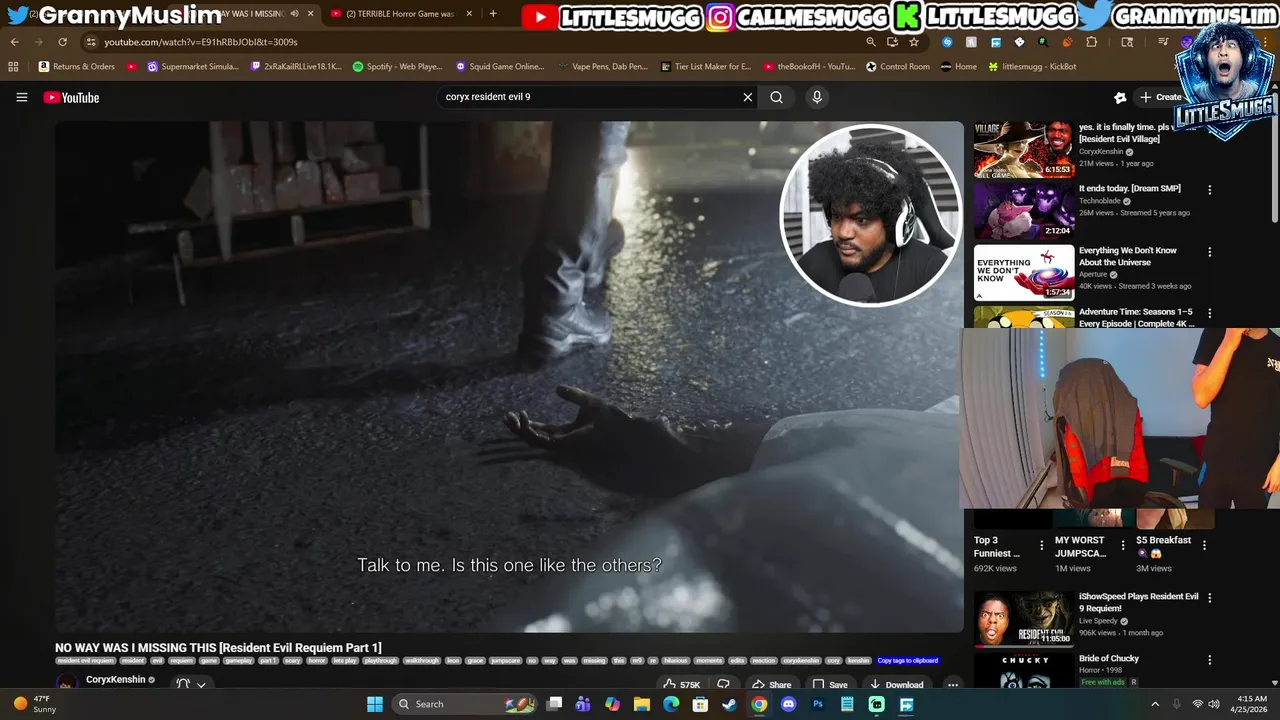This screenshot has height=720, width=1280.
Task: Open the more actions ellipsis beside Download
Action: click(x=953, y=685)
